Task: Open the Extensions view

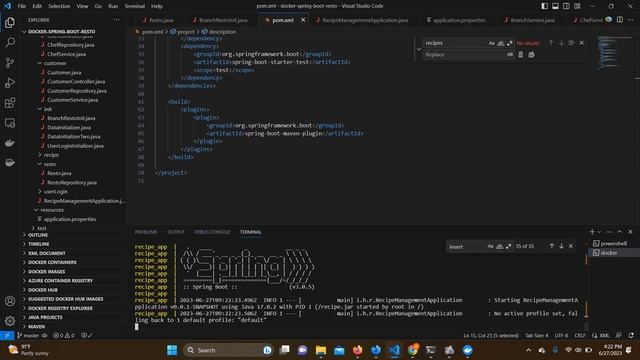Action: pyautogui.click(x=10, y=102)
